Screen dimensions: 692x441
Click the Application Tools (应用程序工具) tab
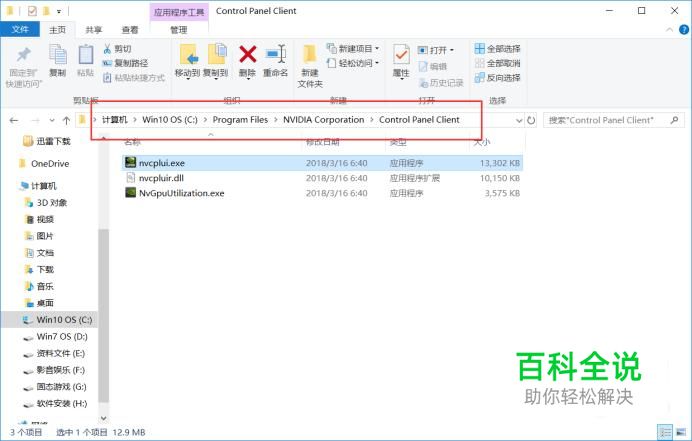coord(179,12)
